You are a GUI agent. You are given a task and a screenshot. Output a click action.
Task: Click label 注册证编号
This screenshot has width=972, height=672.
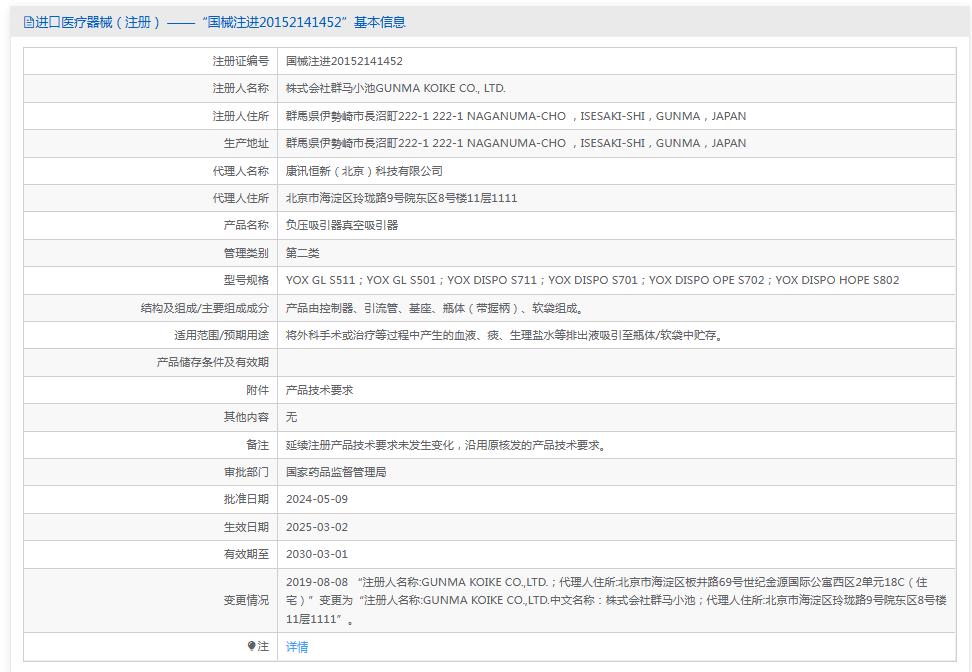pyautogui.click(x=241, y=61)
